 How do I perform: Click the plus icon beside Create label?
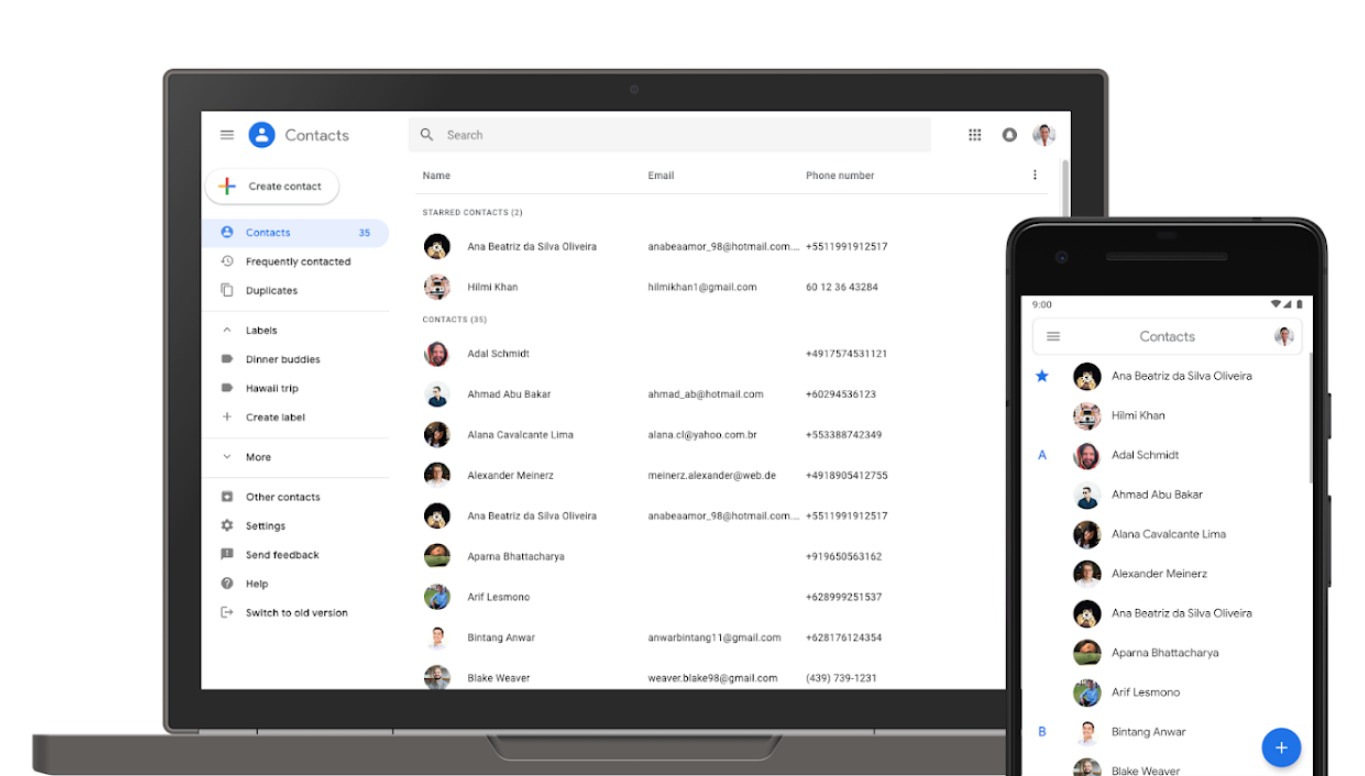coord(227,417)
